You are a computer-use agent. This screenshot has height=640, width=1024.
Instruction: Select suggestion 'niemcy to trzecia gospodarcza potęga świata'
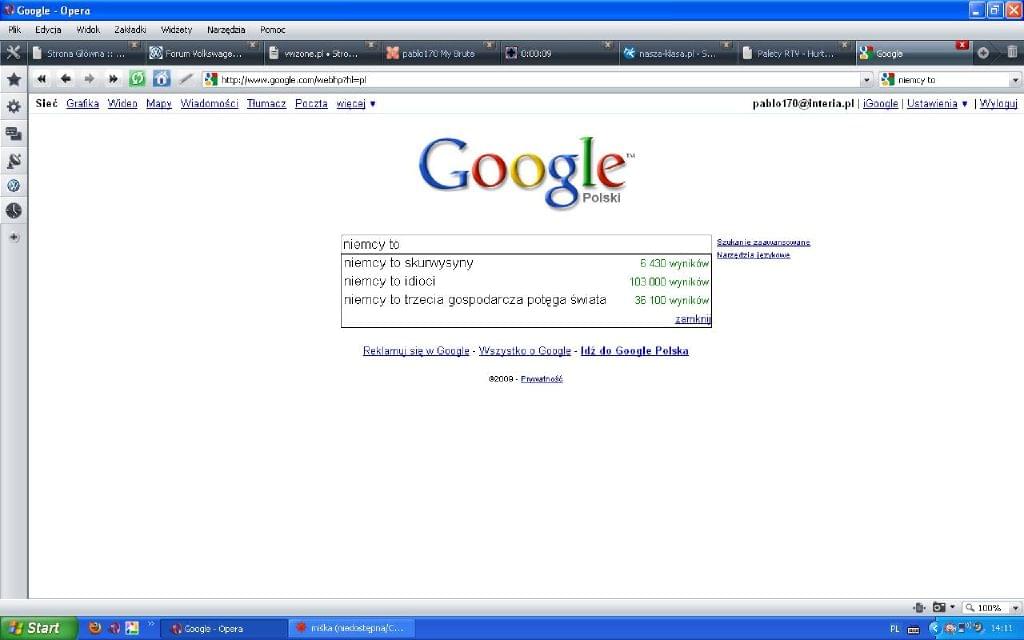tap(526, 300)
